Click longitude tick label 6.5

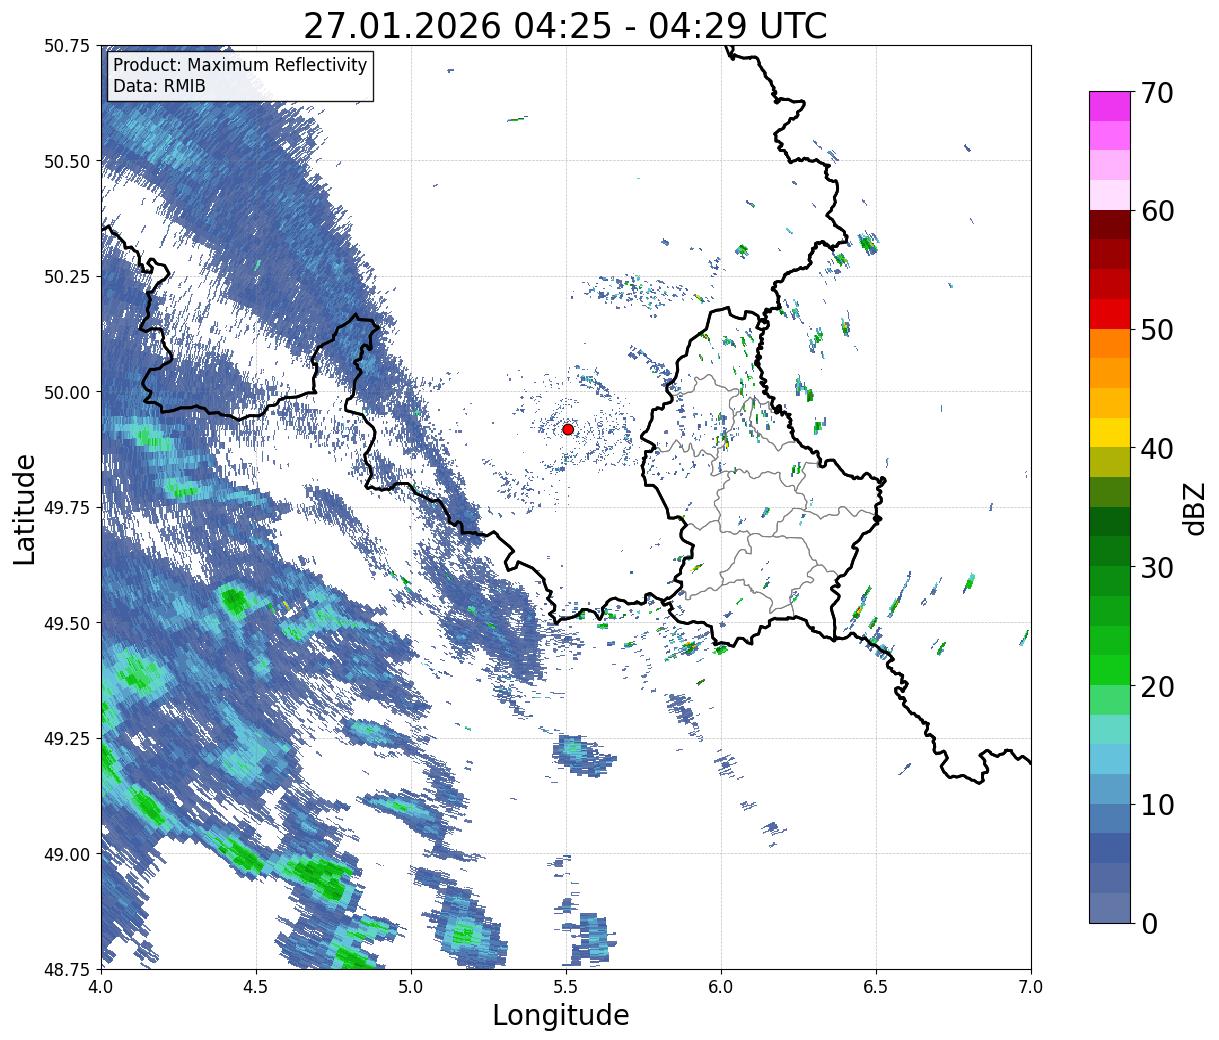(876, 987)
